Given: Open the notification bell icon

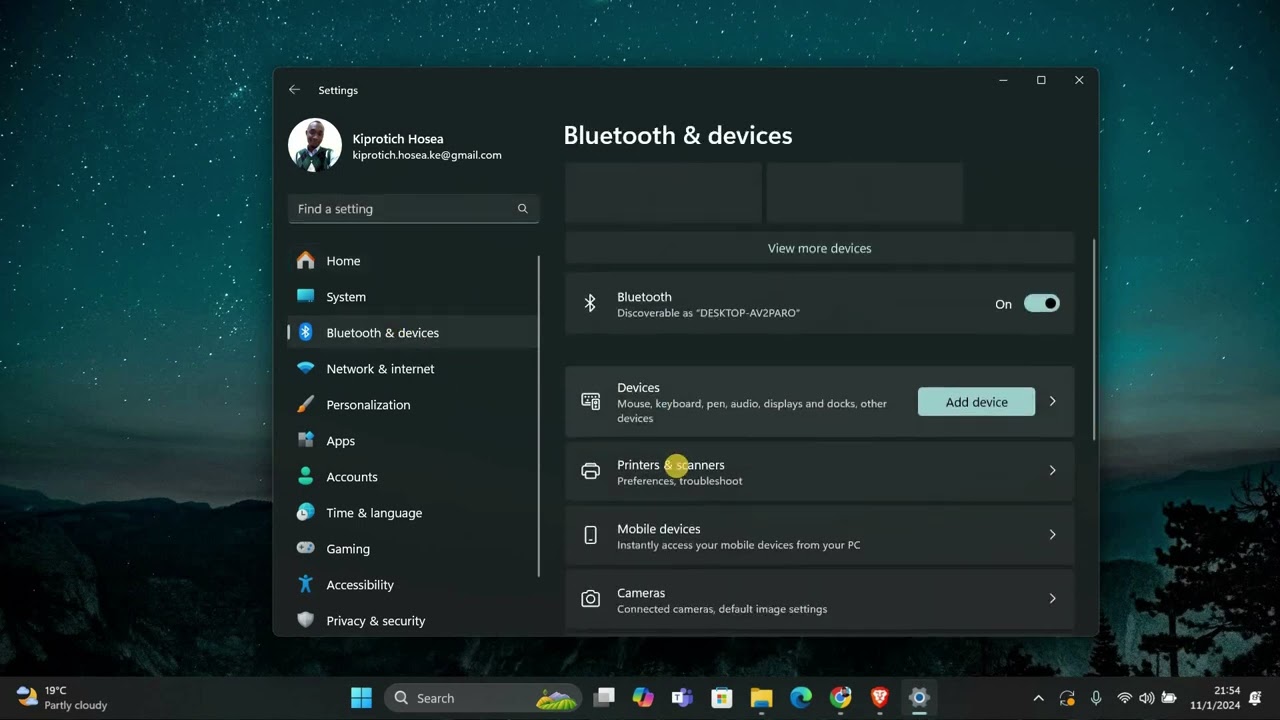Looking at the screenshot, I should pyautogui.click(x=1255, y=698).
